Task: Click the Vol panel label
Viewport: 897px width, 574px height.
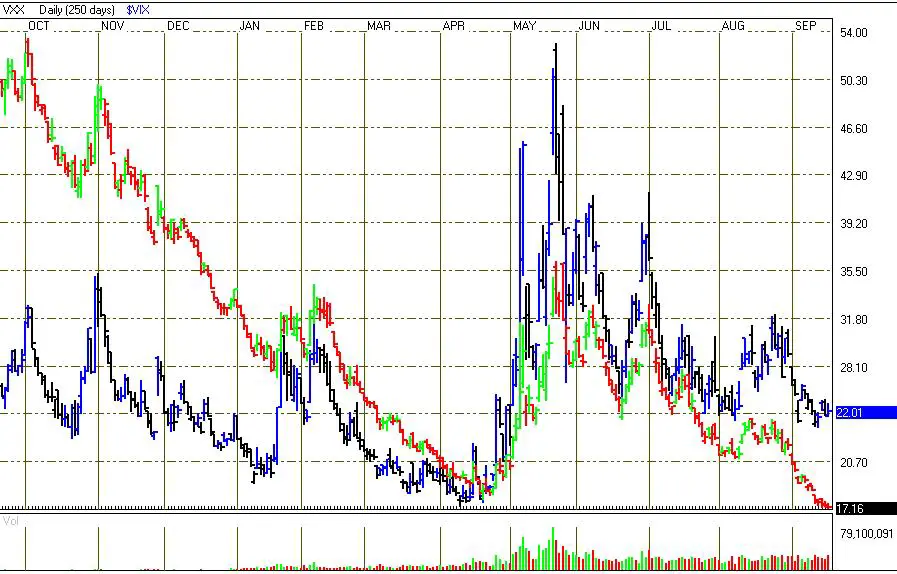Action: pos(11,521)
